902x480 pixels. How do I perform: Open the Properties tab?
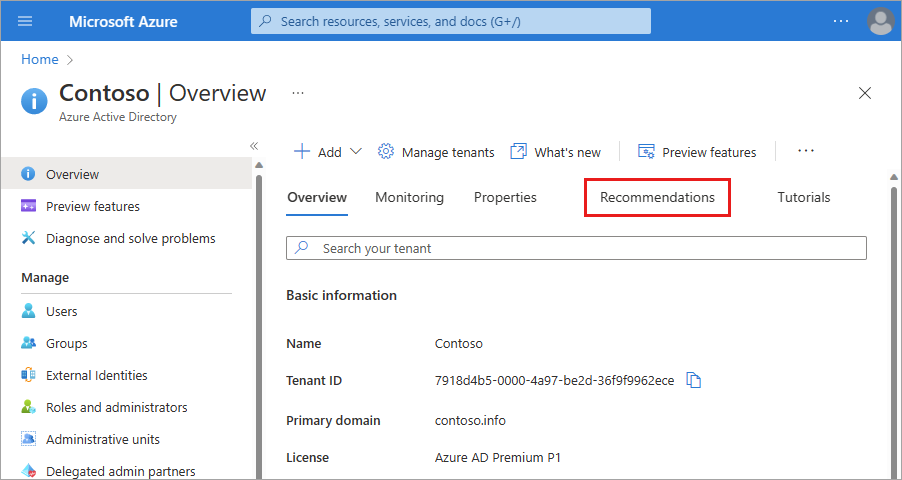coord(505,197)
